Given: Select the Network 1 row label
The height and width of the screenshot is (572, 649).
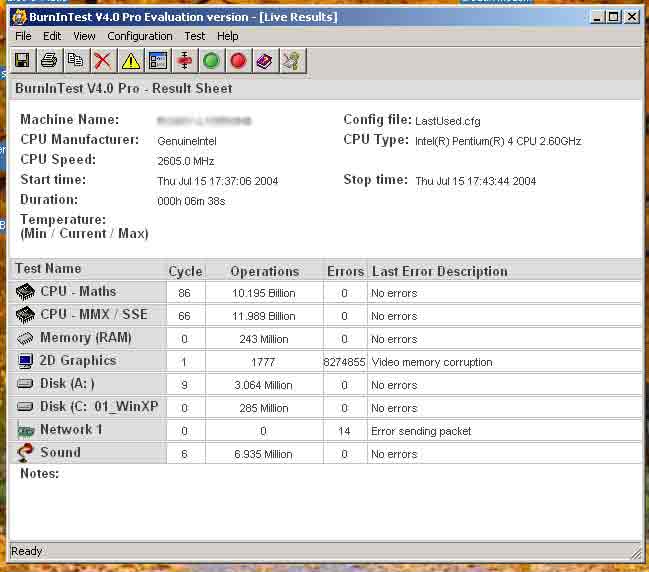Looking at the screenshot, I should [71, 430].
